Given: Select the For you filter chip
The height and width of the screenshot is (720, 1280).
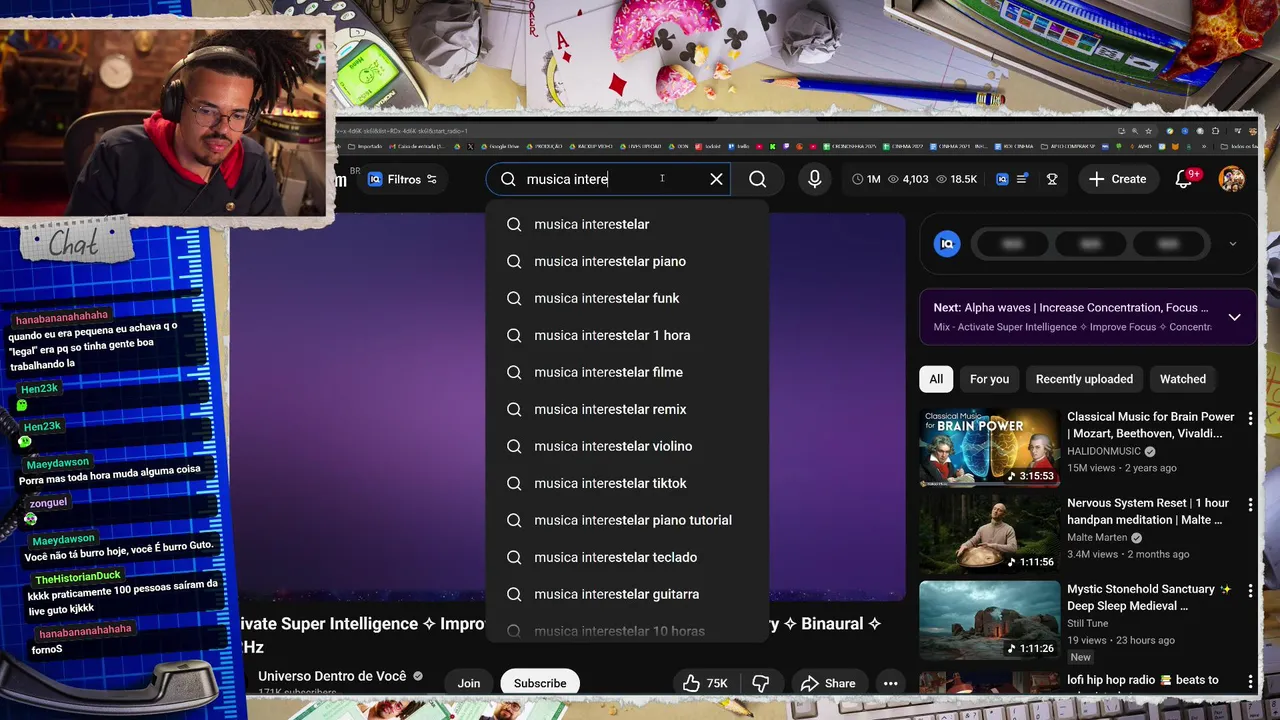Looking at the screenshot, I should 989,379.
